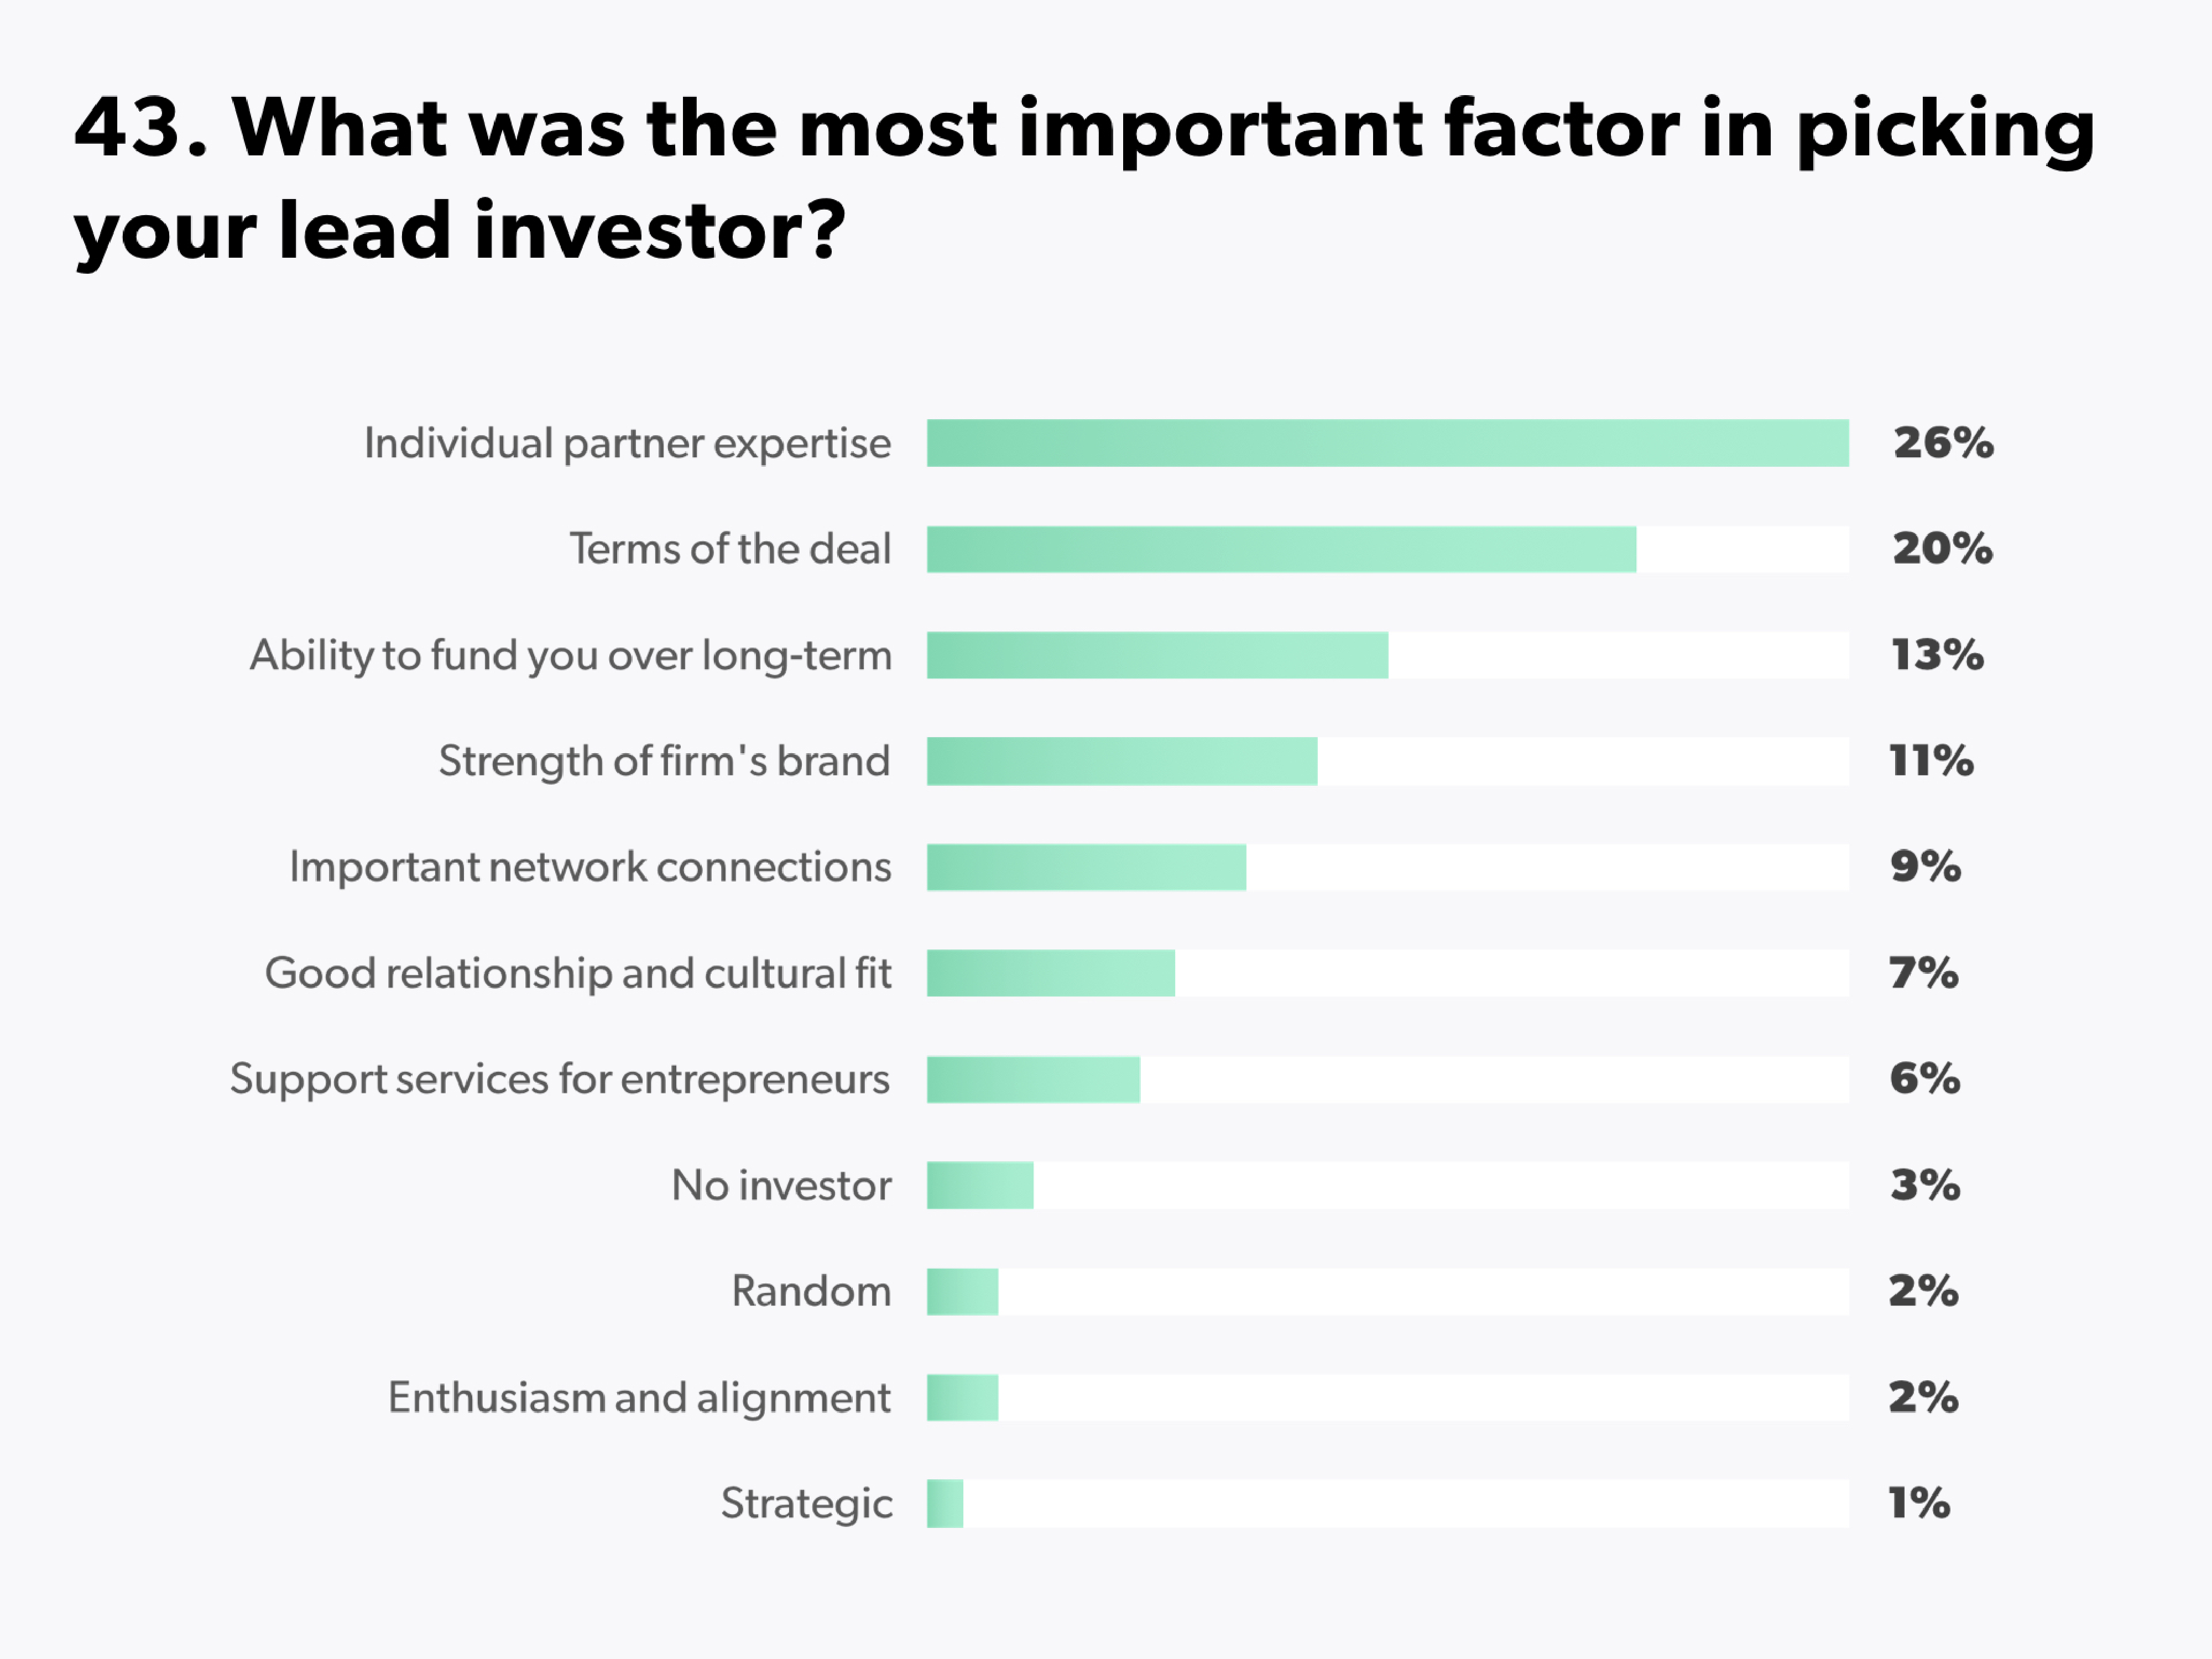Image resolution: width=2212 pixels, height=1659 pixels.
Task: Select the "Individual partner expertise" label
Action: [x=627, y=443]
